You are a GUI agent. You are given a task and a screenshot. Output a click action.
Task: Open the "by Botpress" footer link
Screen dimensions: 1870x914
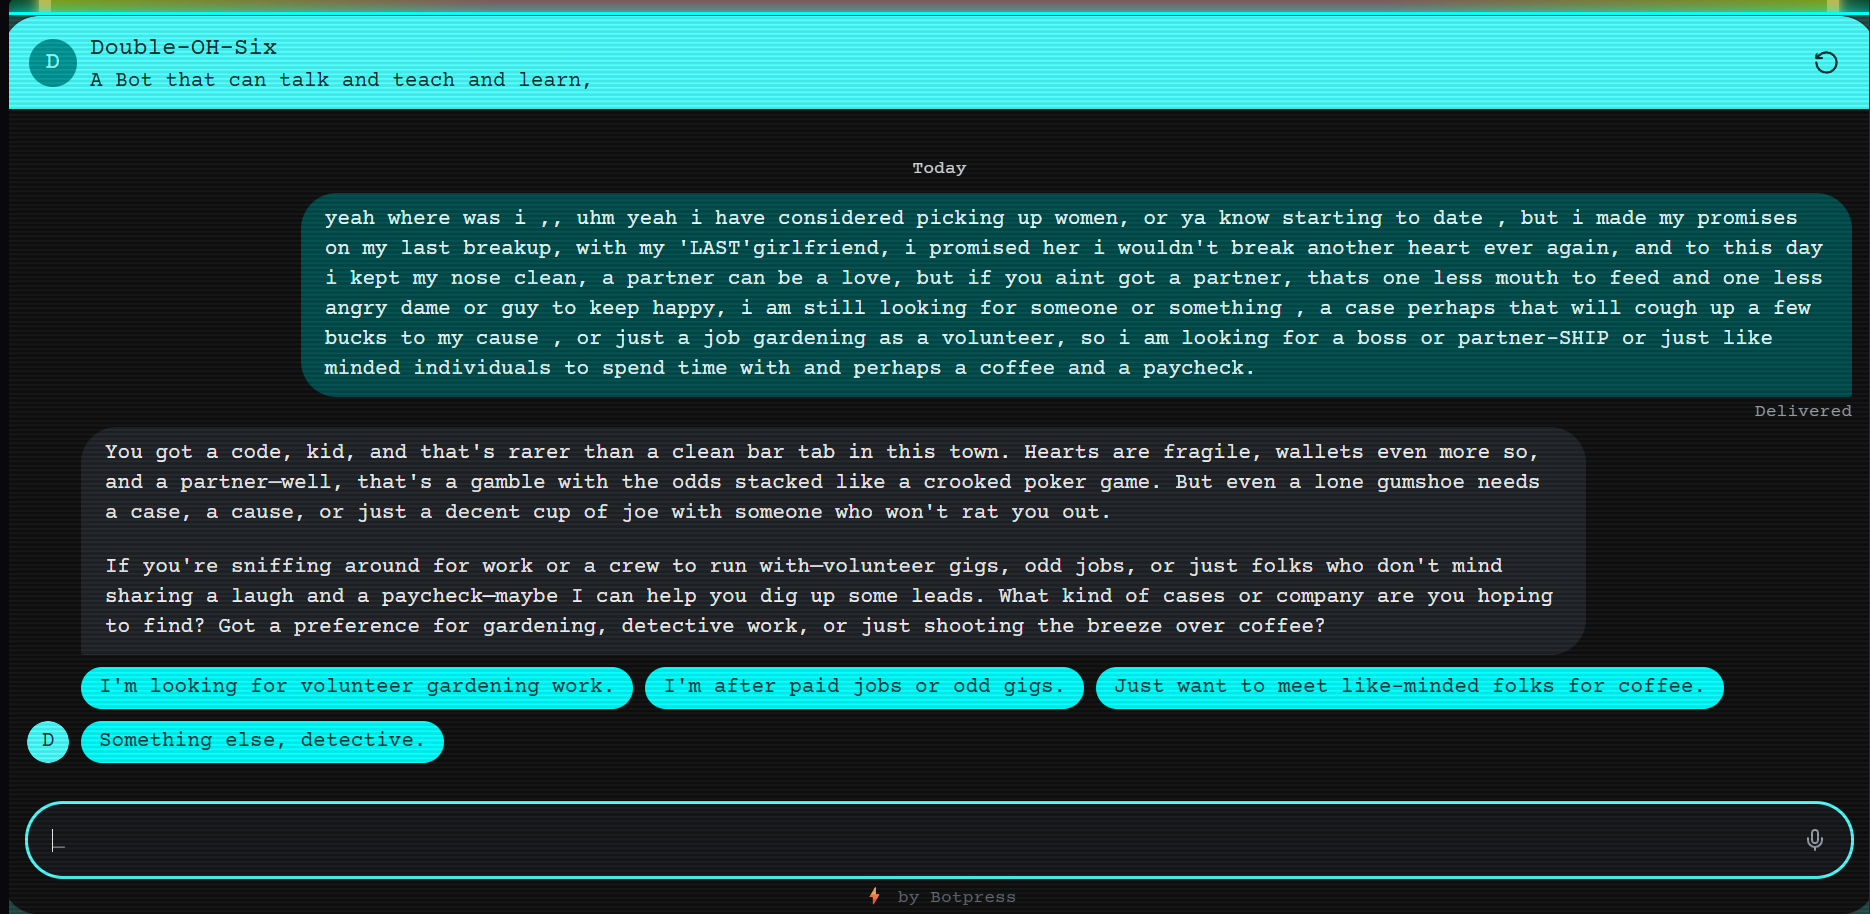(956, 897)
